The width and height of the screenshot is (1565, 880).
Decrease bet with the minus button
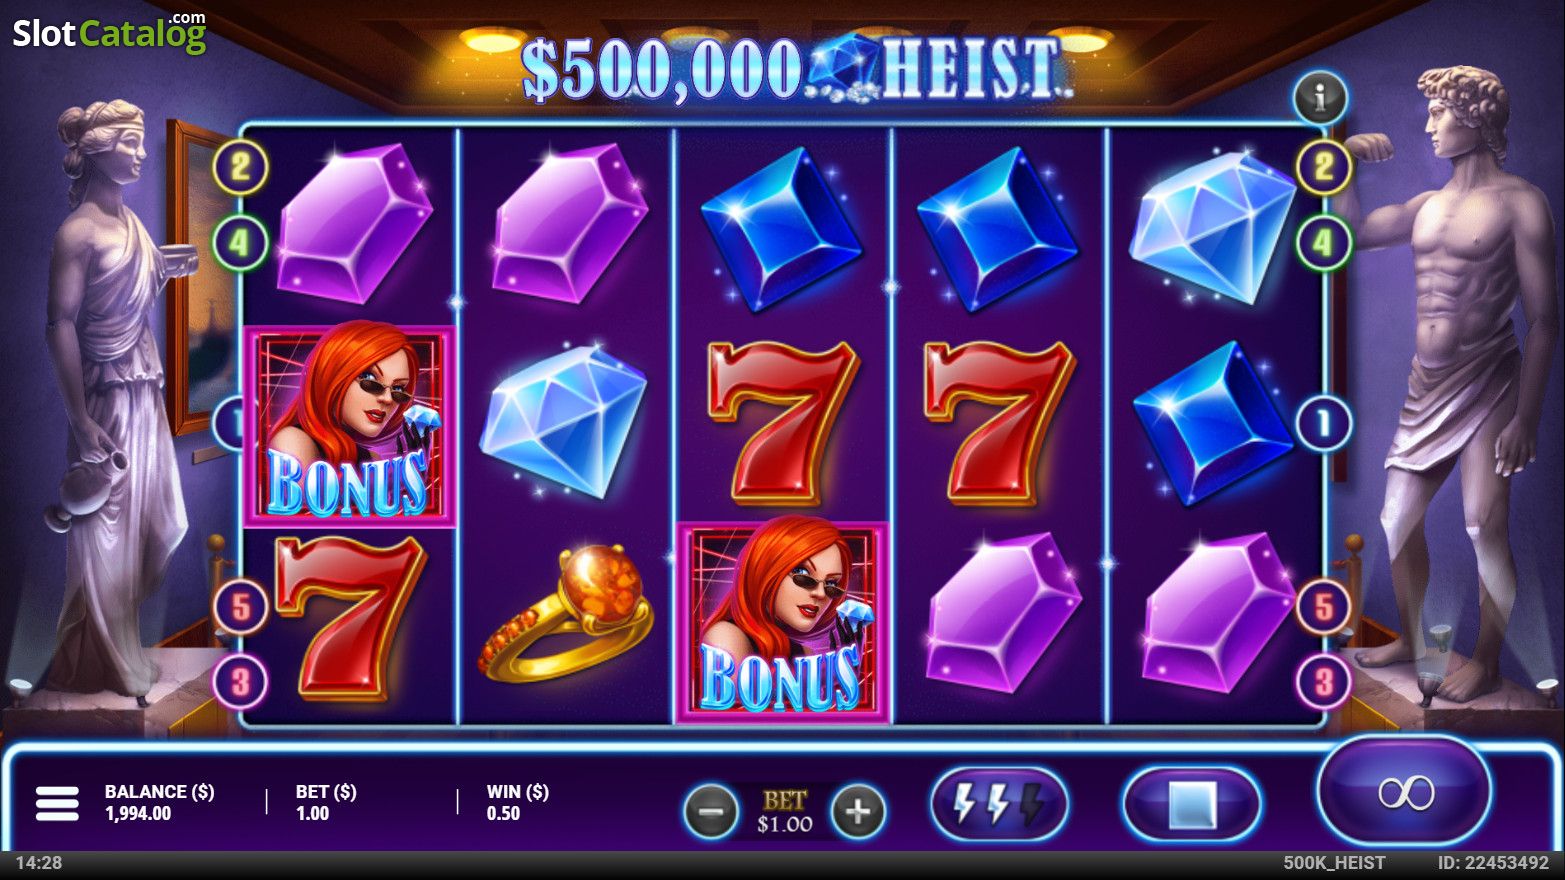click(711, 811)
